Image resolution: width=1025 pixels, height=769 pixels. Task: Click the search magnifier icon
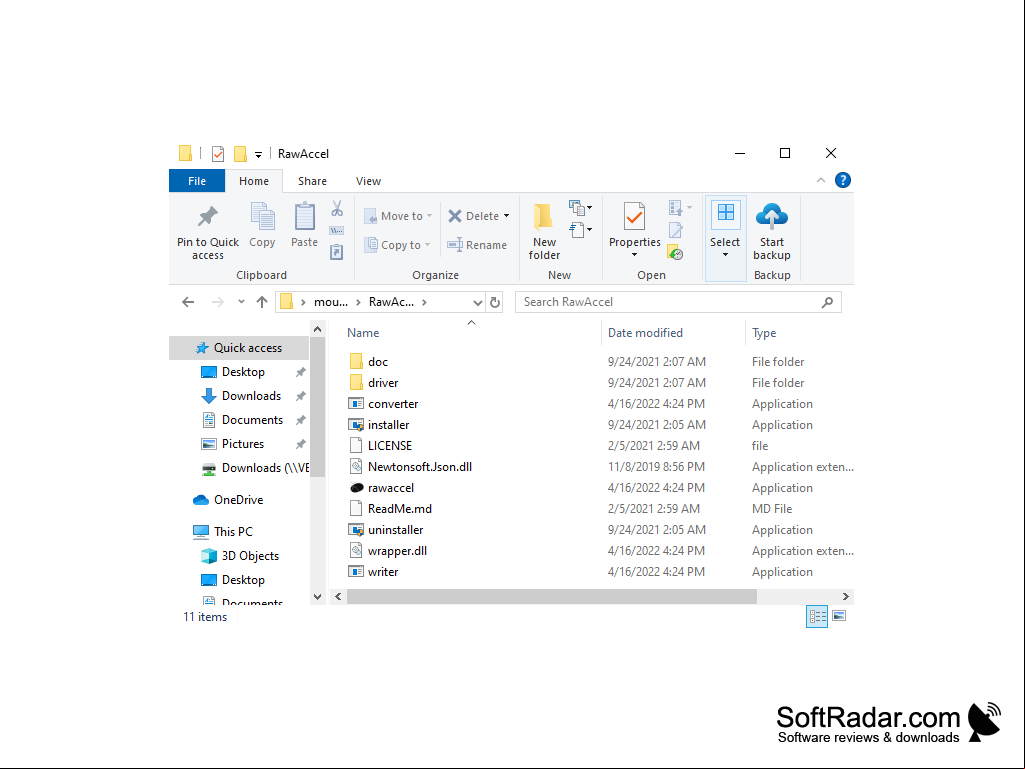[x=827, y=302]
